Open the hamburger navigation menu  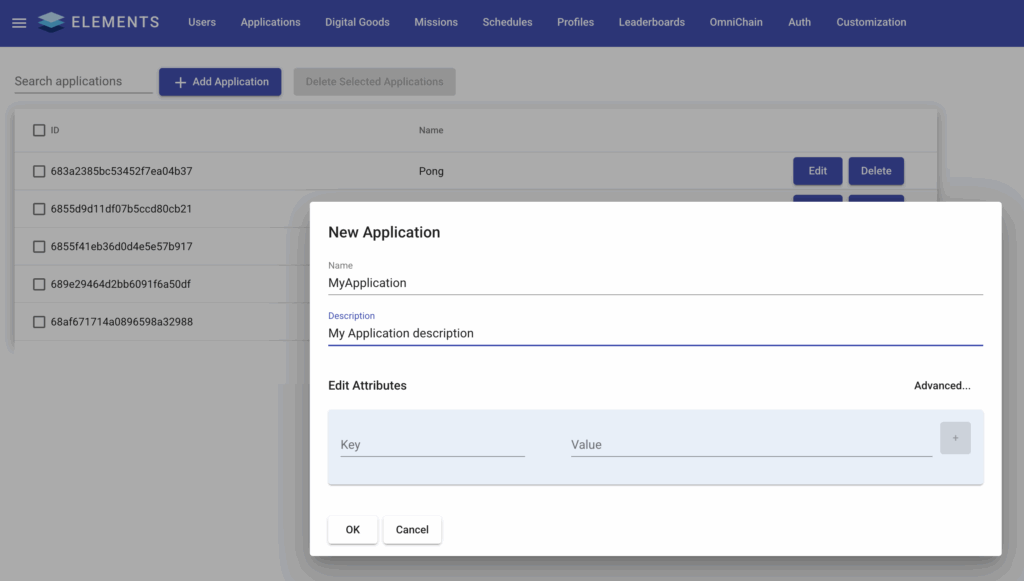pyautogui.click(x=19, y=23)
